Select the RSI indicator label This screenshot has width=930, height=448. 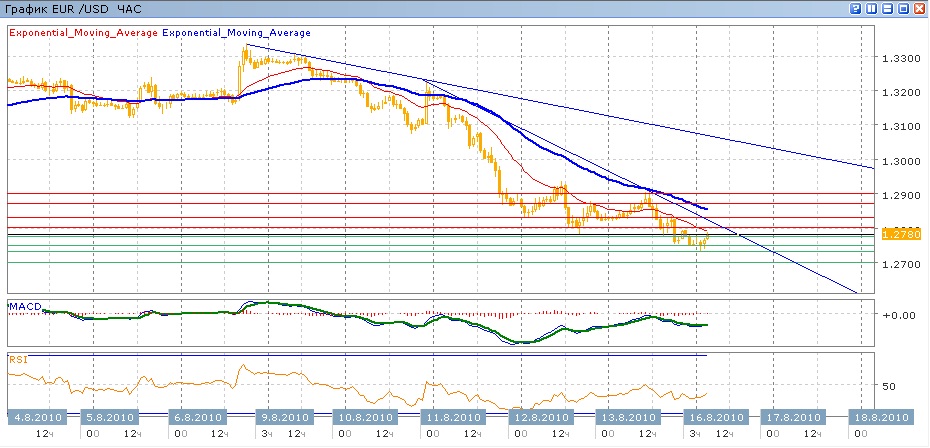17,357
